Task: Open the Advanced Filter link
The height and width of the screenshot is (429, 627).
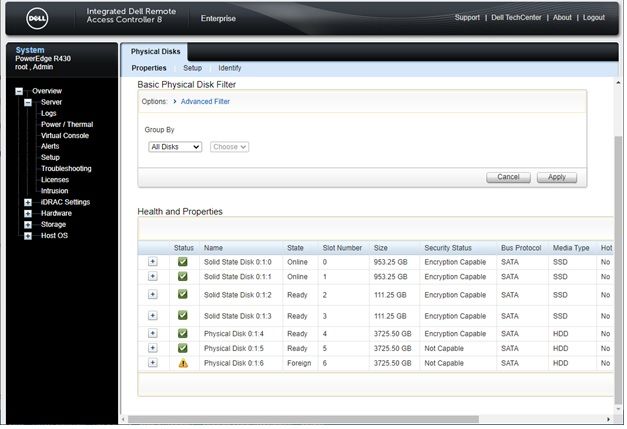Action: pos(205,102)
